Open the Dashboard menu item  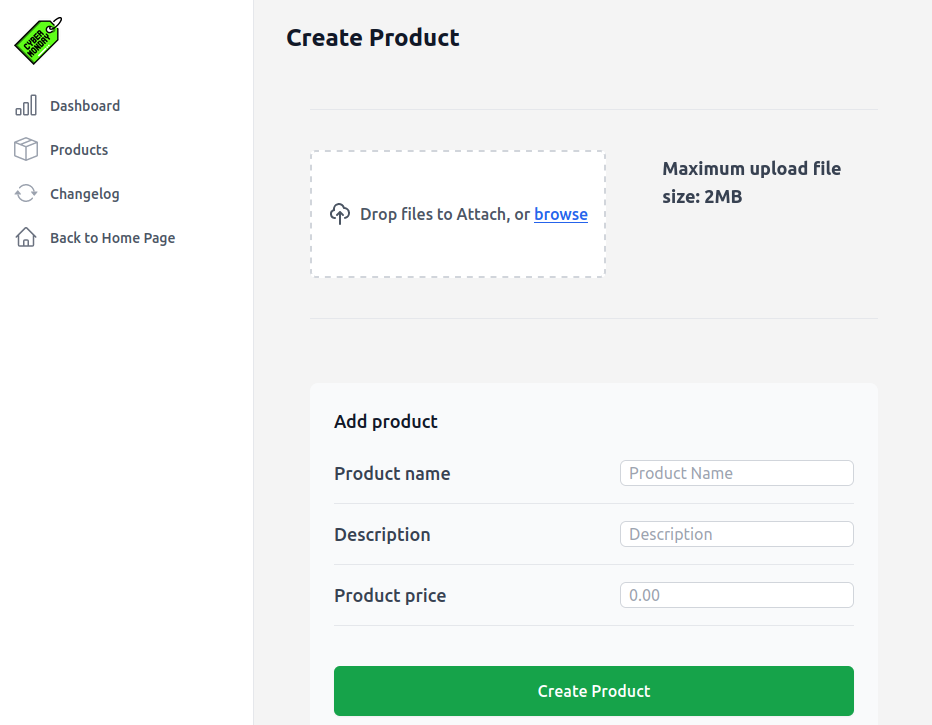[x=85, y=106]
